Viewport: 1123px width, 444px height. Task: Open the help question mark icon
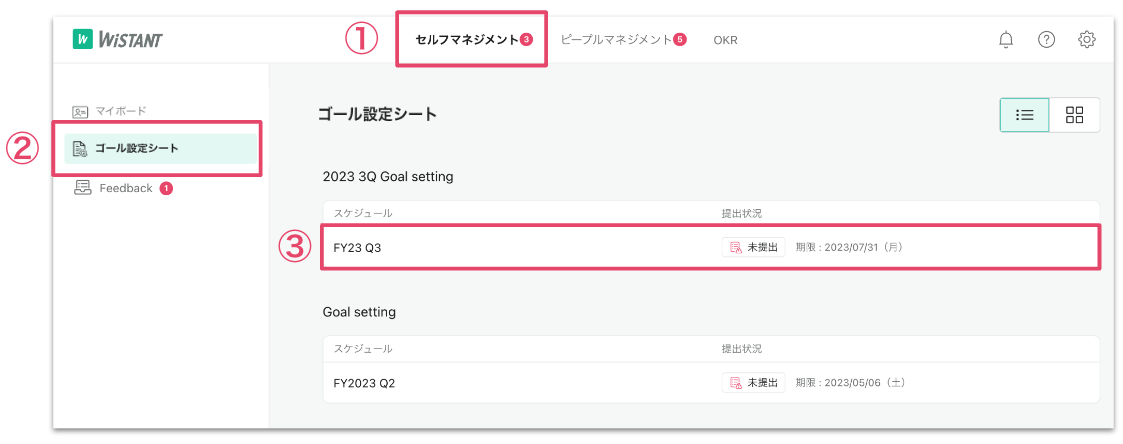click(1046, 39)
